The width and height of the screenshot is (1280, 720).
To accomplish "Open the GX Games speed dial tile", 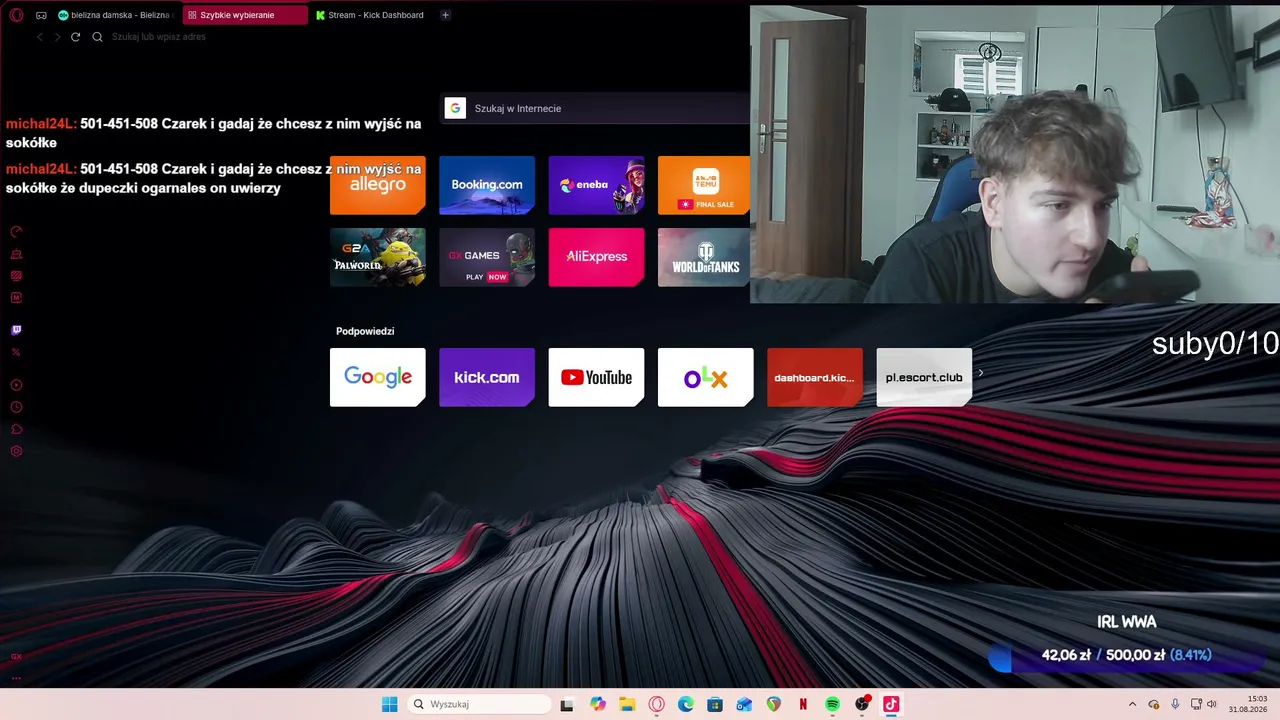I will pos(487,257).
